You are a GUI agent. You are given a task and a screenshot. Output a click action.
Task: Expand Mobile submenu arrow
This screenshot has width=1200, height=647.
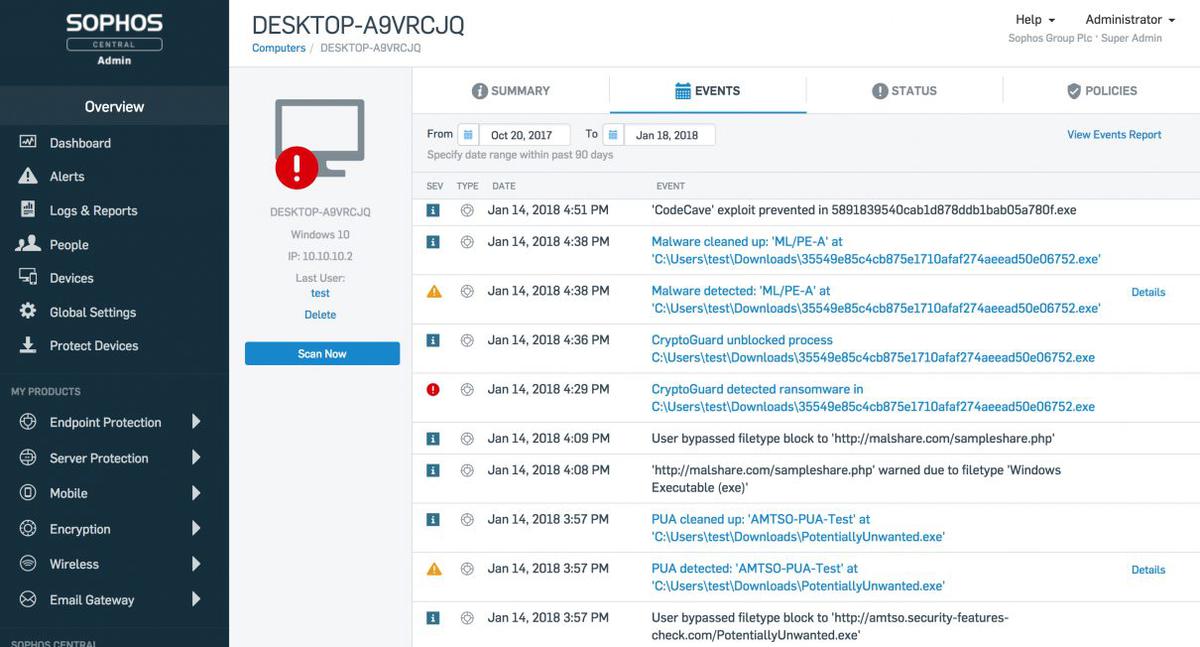click(196, 493)
